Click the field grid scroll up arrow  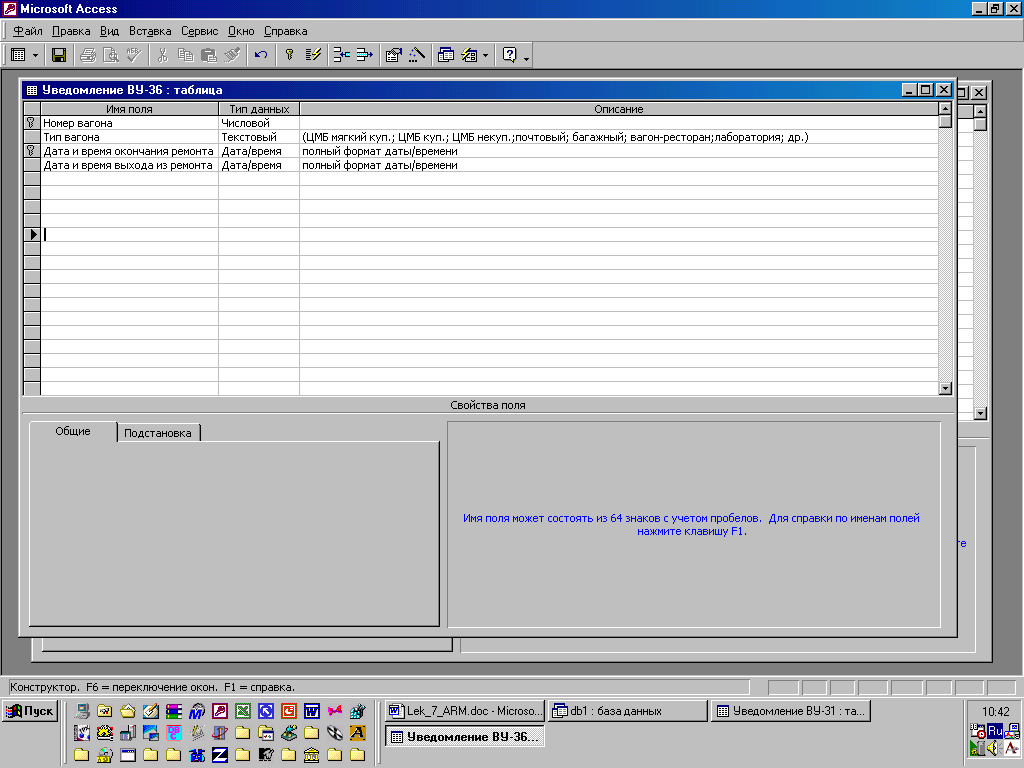[x=945, y=108]
